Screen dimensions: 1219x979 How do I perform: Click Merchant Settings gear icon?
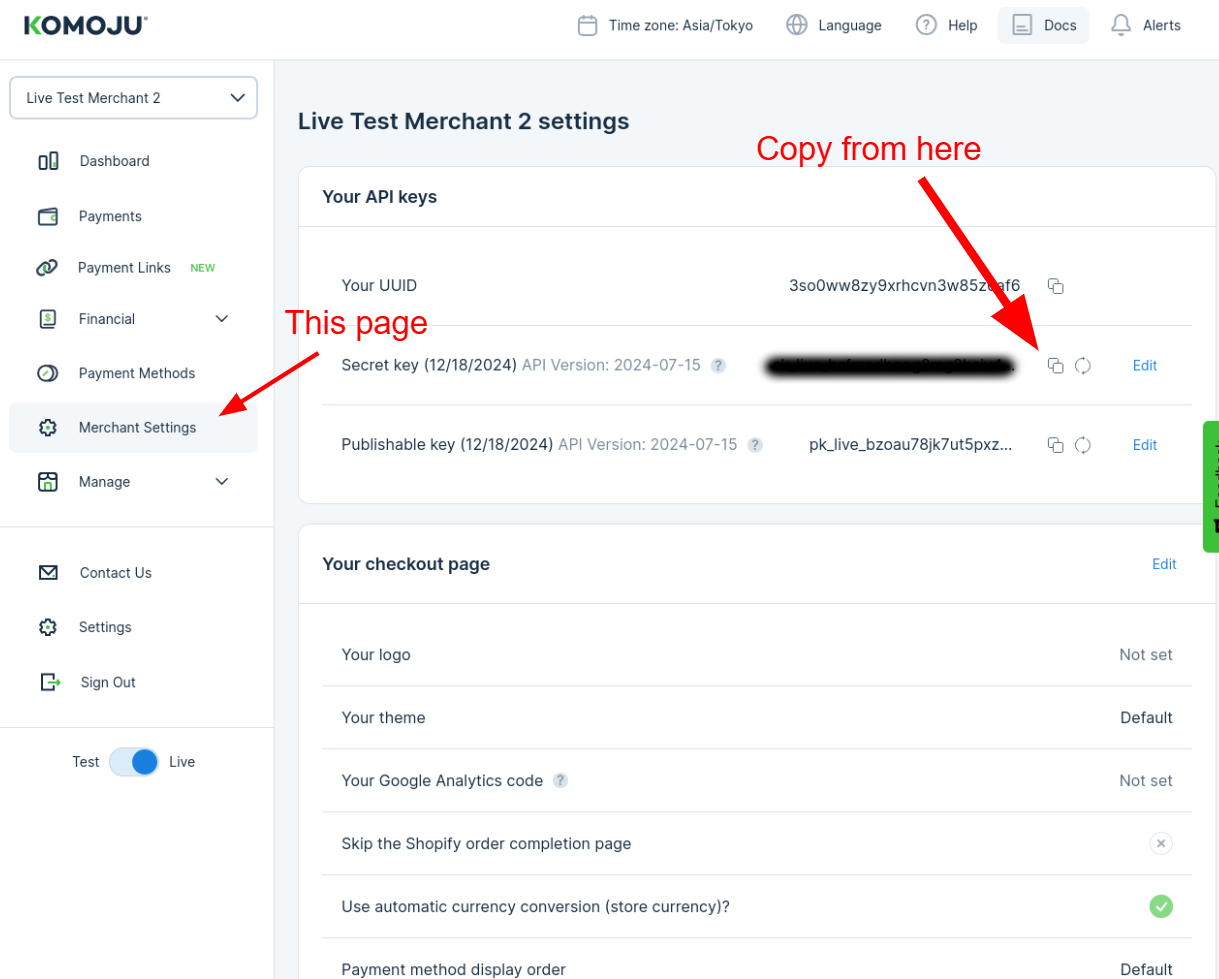pos(47,428)
